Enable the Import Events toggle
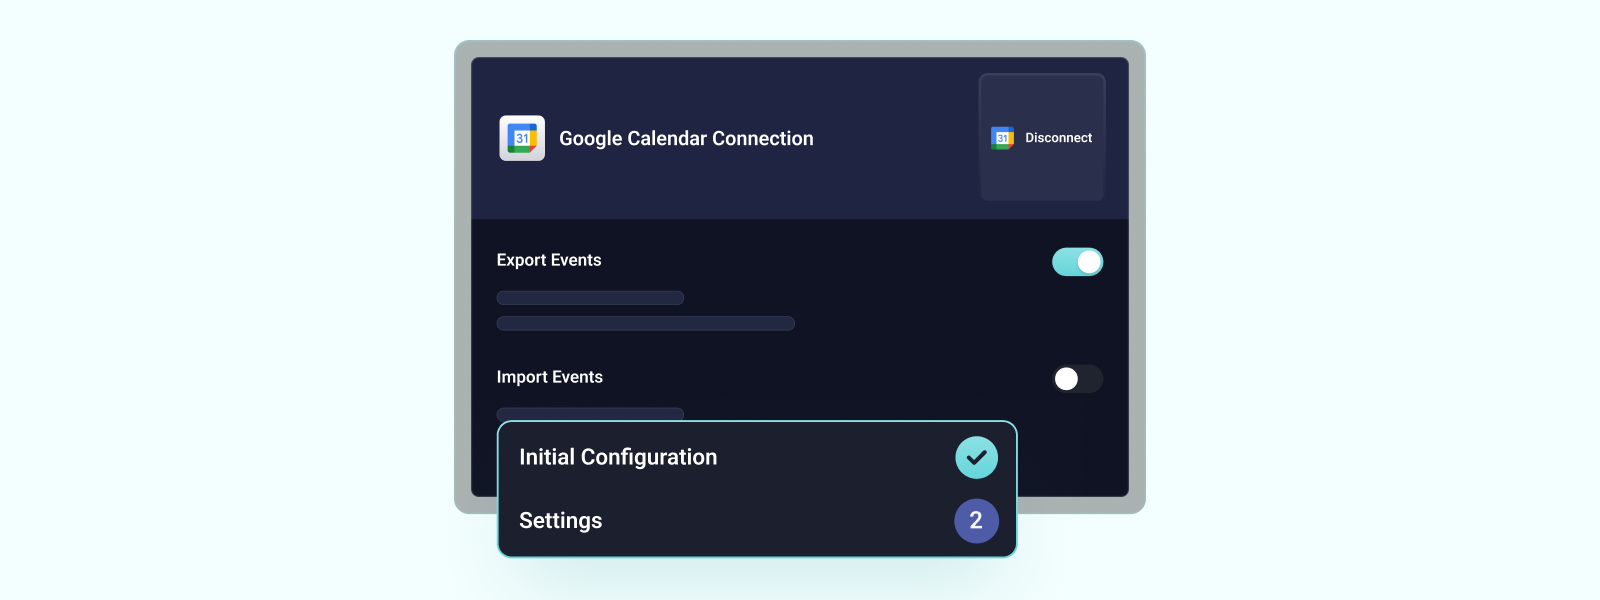The image size is (1600, 600). click(x=1077, y=379)
